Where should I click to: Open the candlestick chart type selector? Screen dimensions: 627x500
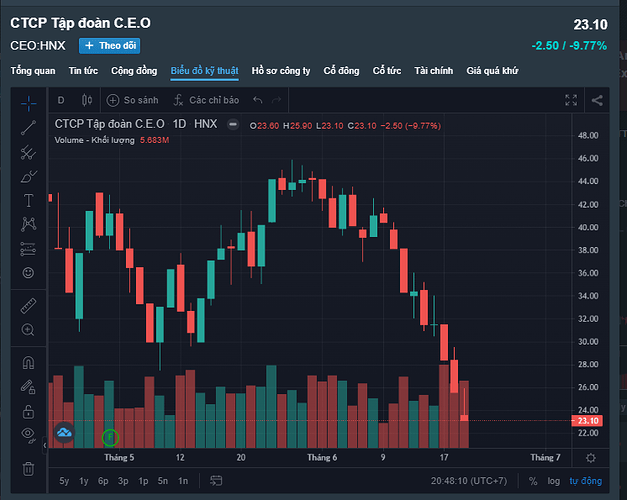[x=87, y=100]
